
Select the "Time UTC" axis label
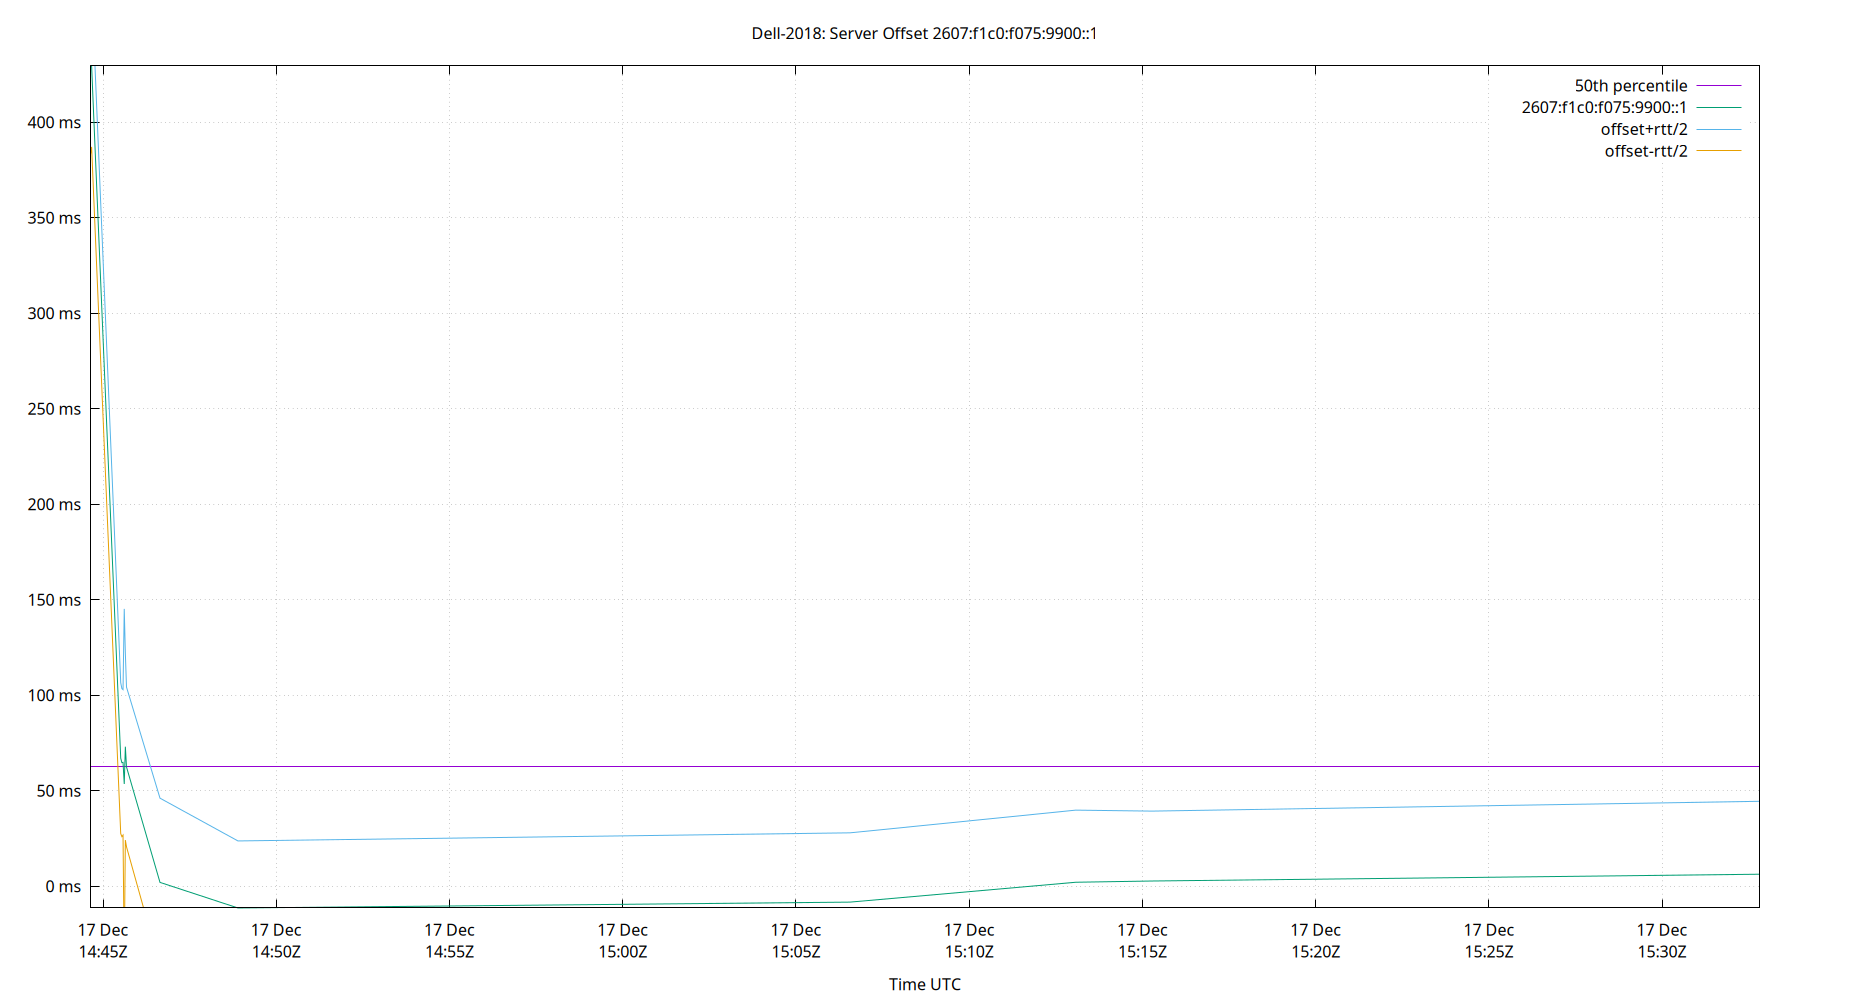pyautogui.click(x=924, y=984)
